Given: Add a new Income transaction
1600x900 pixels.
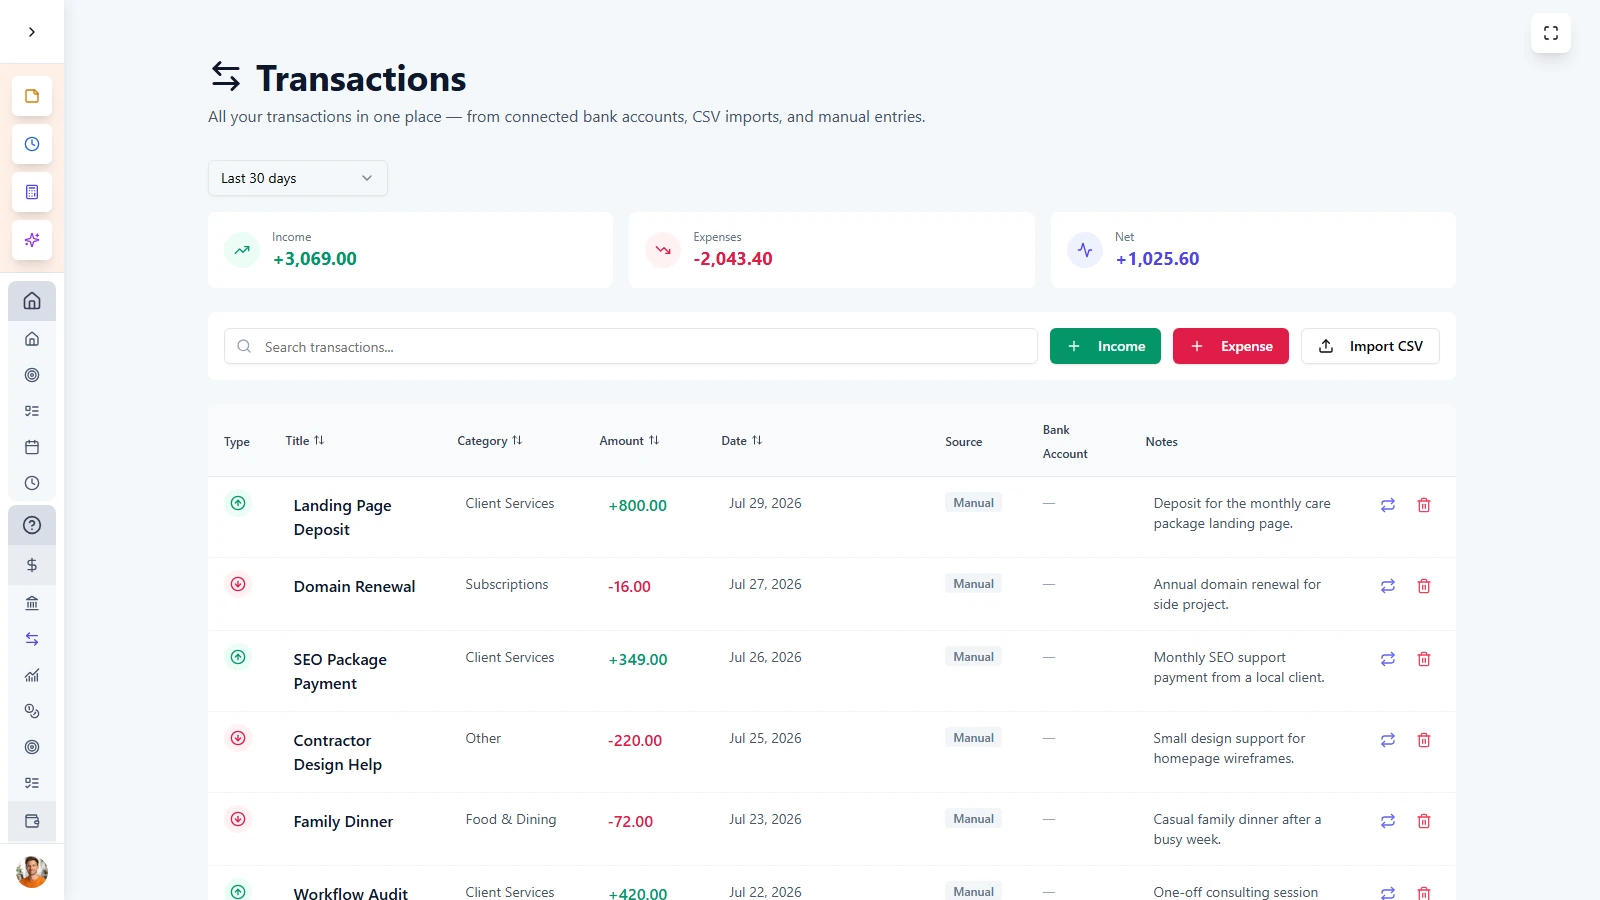Looking at the screenshot, I should tap(1105, 346).
